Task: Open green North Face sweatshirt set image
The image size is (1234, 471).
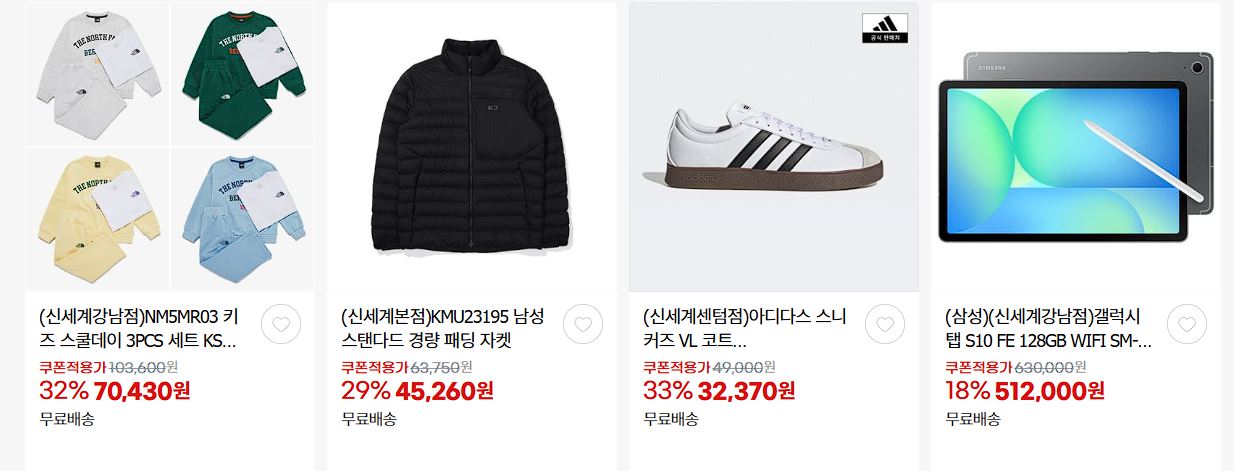Action: tap(241, 74)
